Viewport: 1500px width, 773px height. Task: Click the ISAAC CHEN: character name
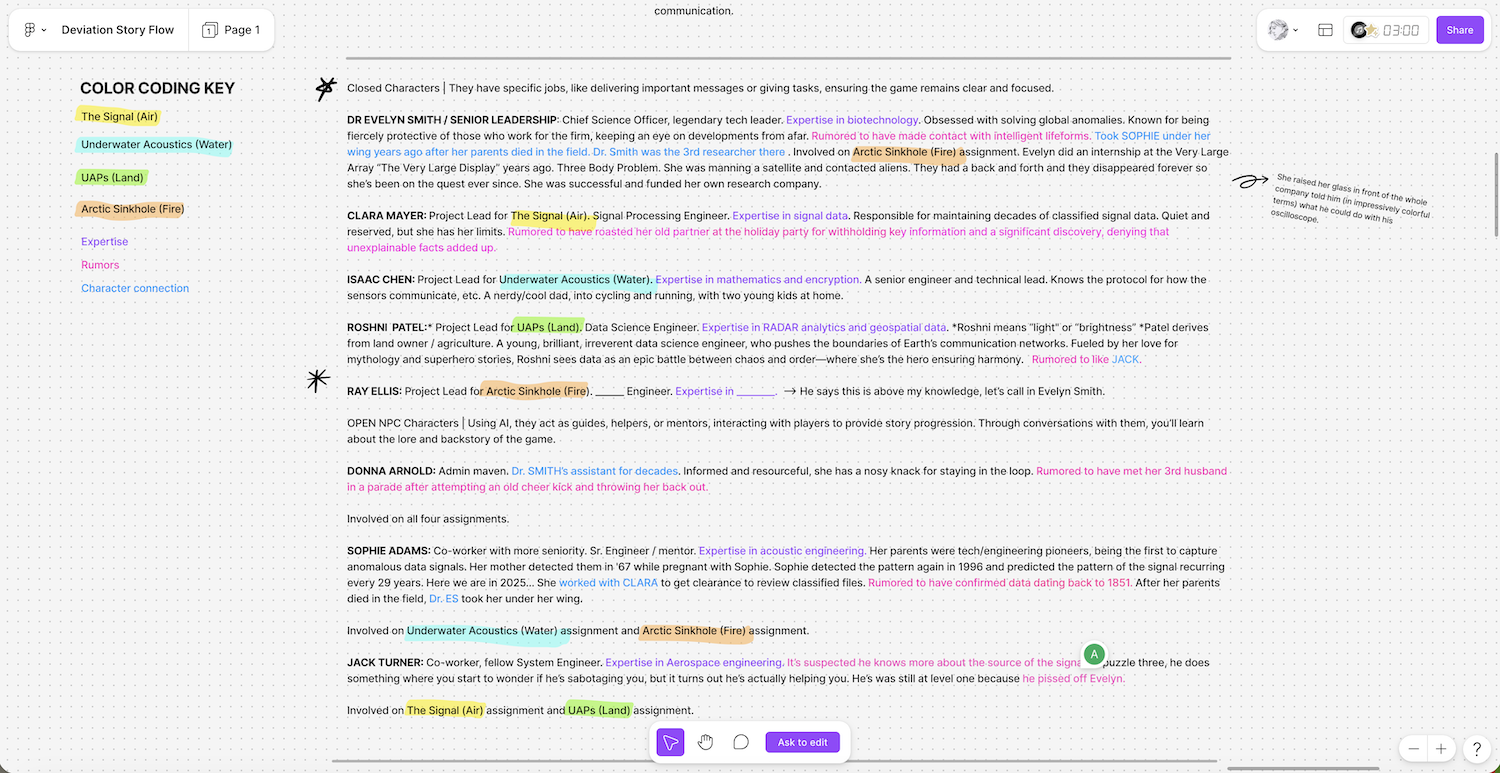click(380, 280)
